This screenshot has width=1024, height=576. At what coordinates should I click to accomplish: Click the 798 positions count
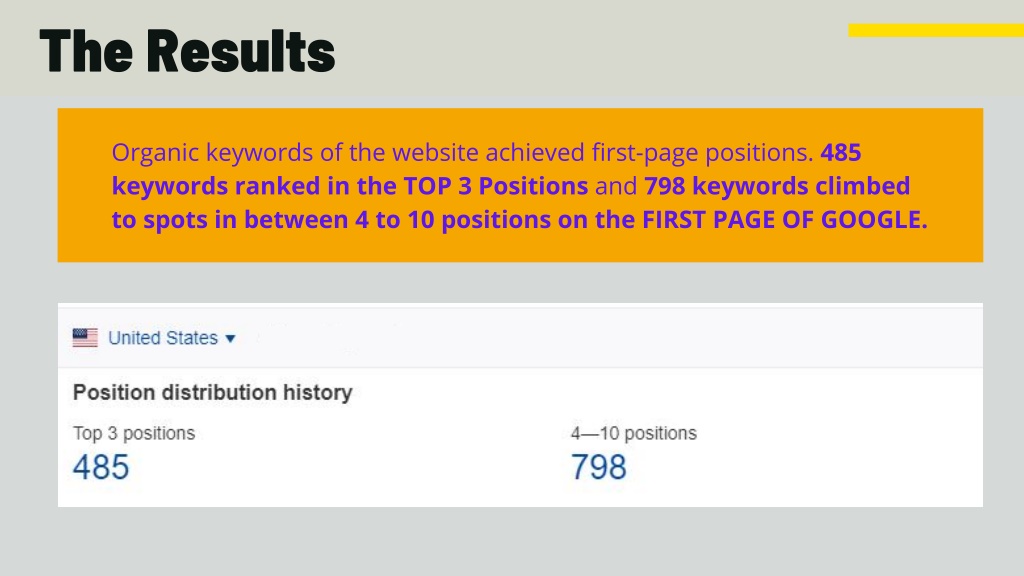pyautogui.click(x=599, y=467)
